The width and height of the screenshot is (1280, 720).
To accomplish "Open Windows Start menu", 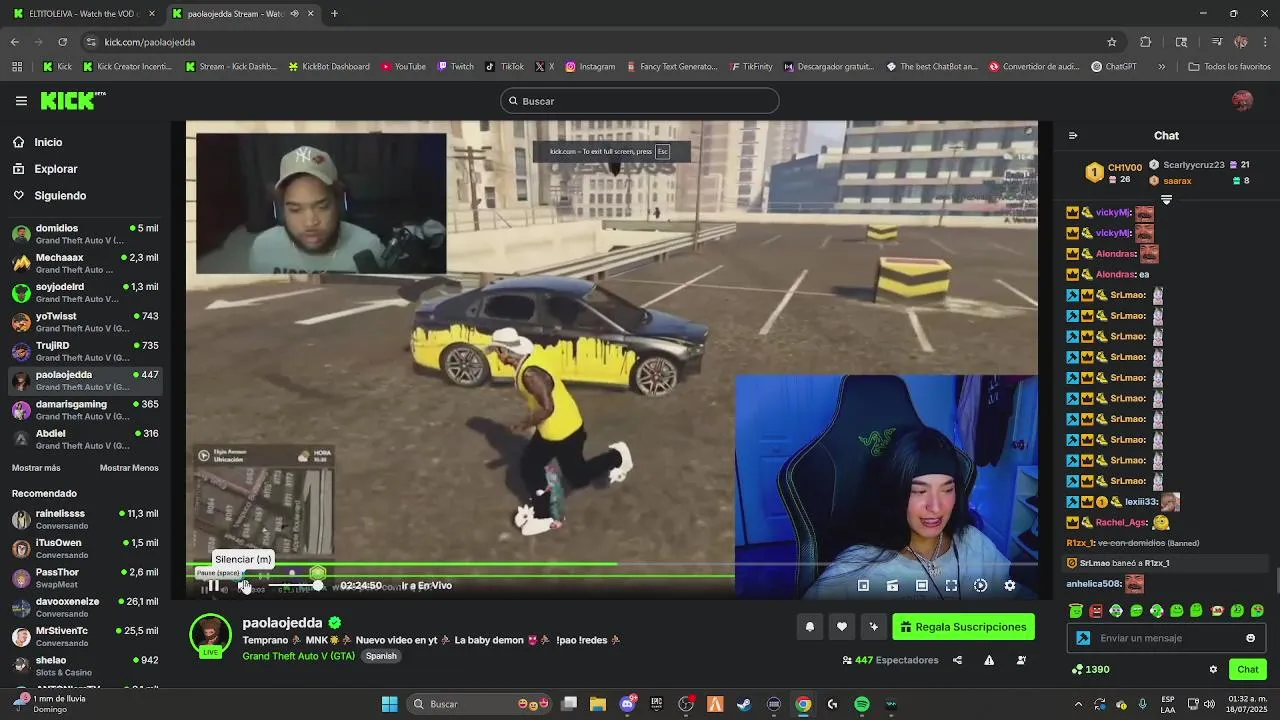I will point(390,704).
